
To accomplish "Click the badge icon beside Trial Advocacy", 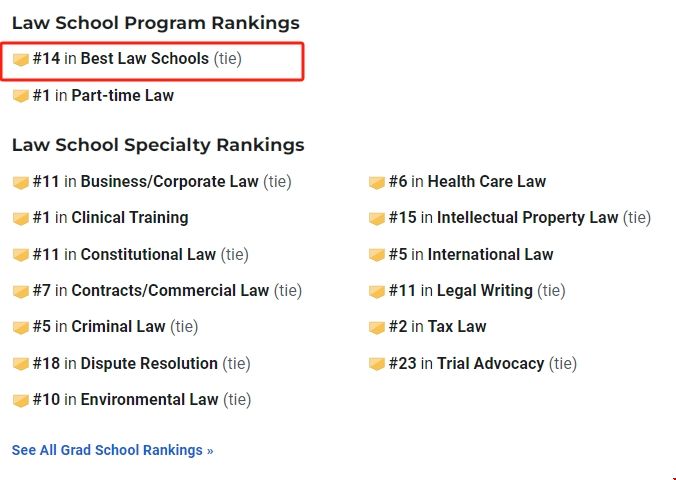I will (x=377, y=364).
